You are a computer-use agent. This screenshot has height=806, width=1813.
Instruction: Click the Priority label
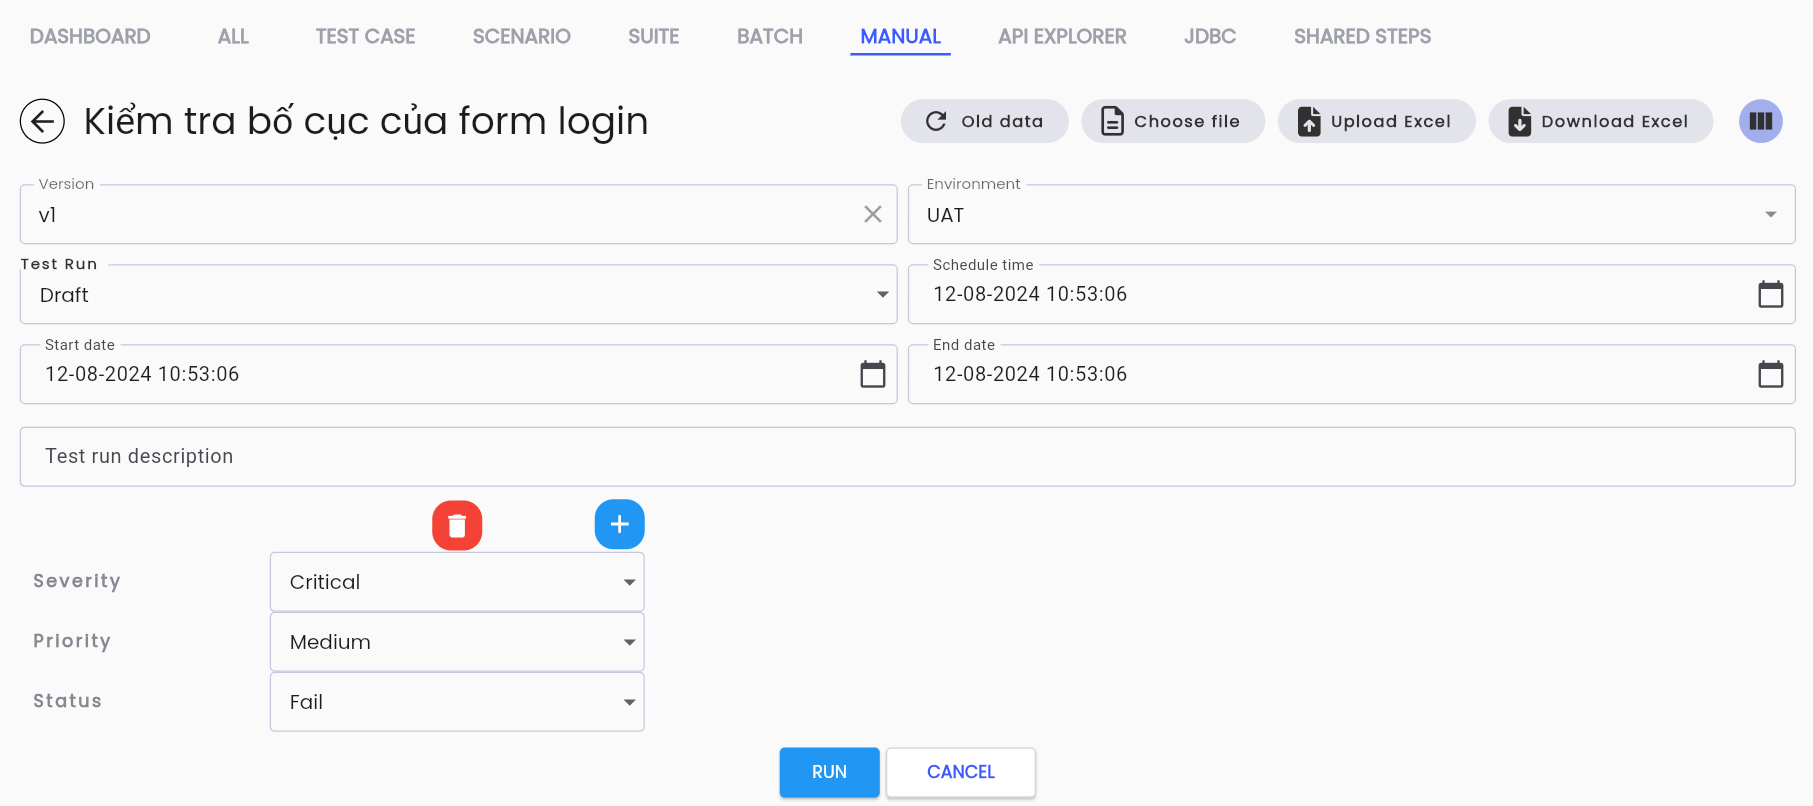[x=72, y=641]
